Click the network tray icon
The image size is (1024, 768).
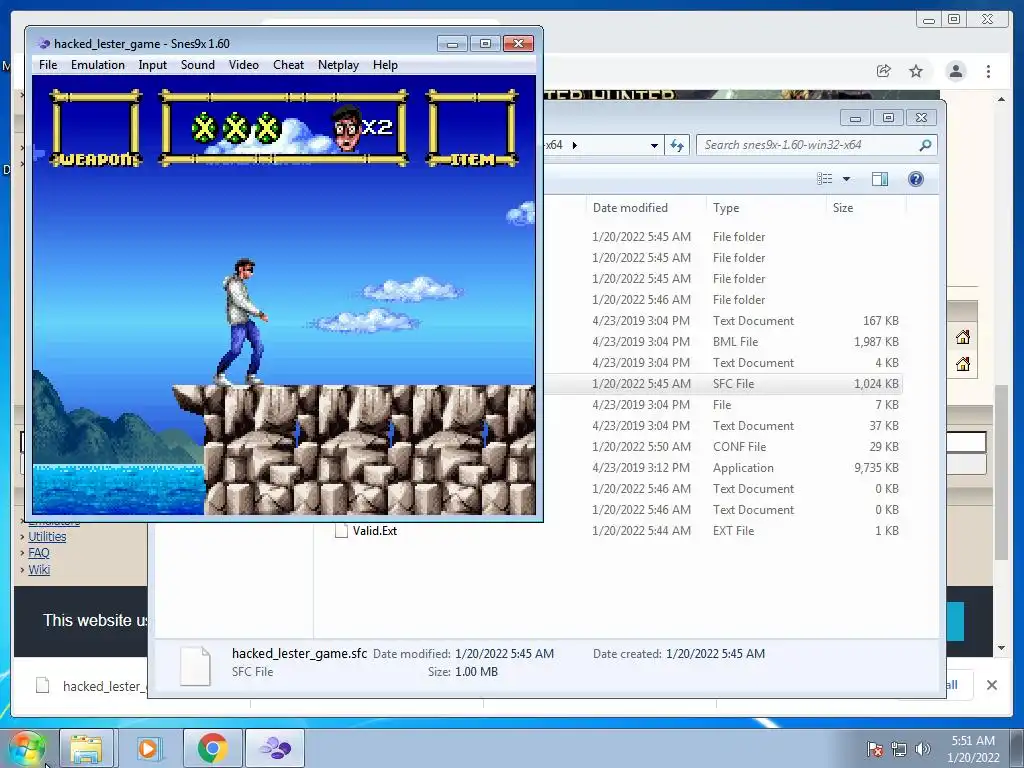pos(899,749)
